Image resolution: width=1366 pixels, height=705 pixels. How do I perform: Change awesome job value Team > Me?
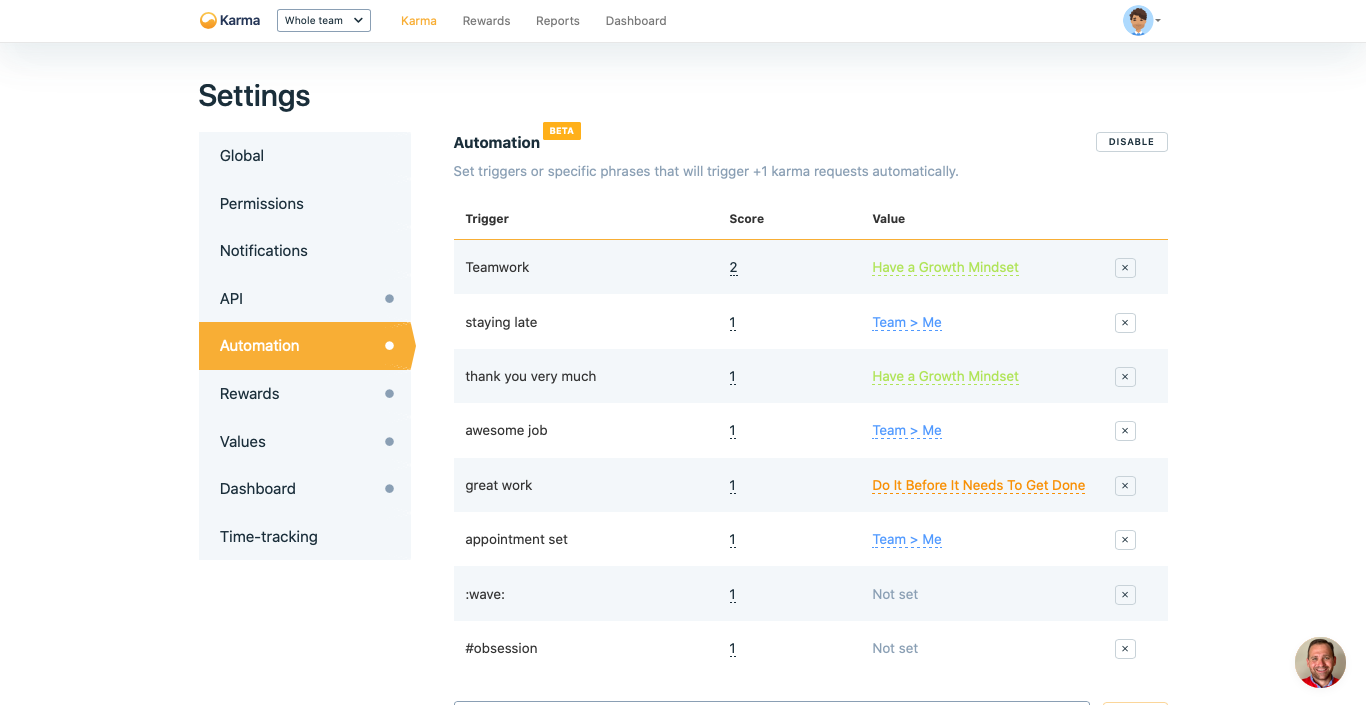click(907, 431)
